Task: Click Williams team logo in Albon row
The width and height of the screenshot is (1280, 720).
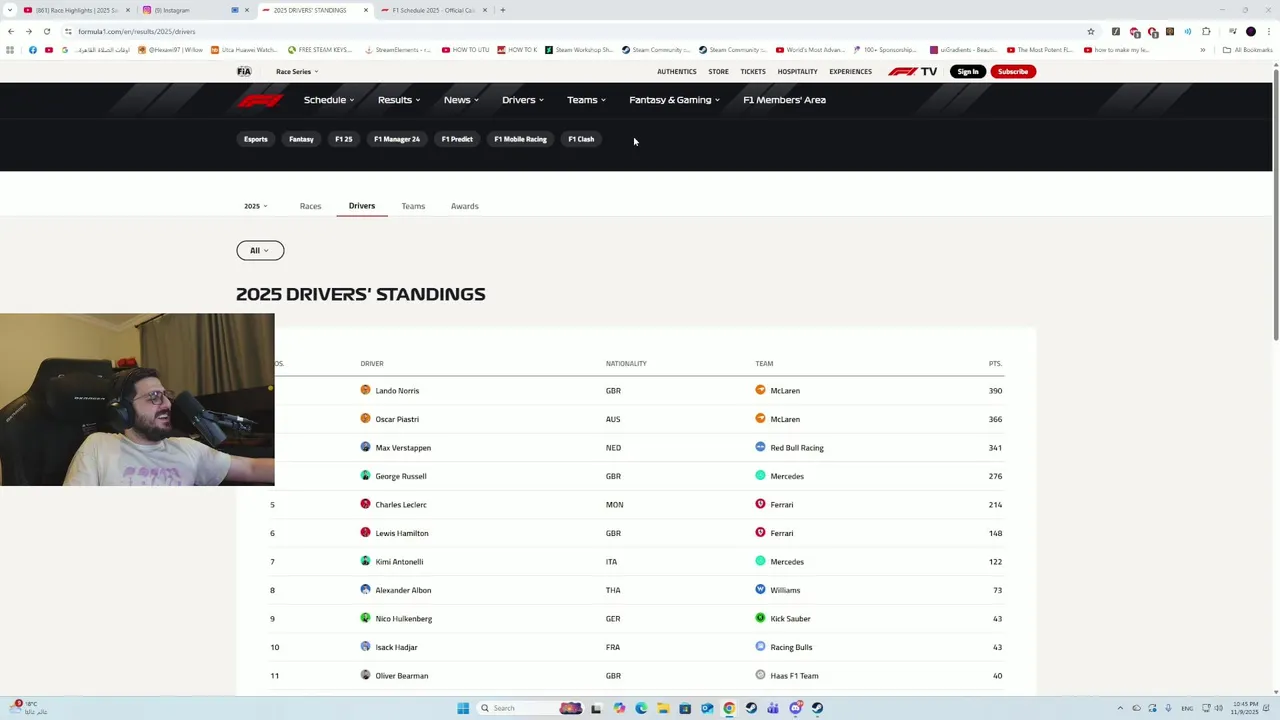Action: pyautogui.click(x=760, y=590)
